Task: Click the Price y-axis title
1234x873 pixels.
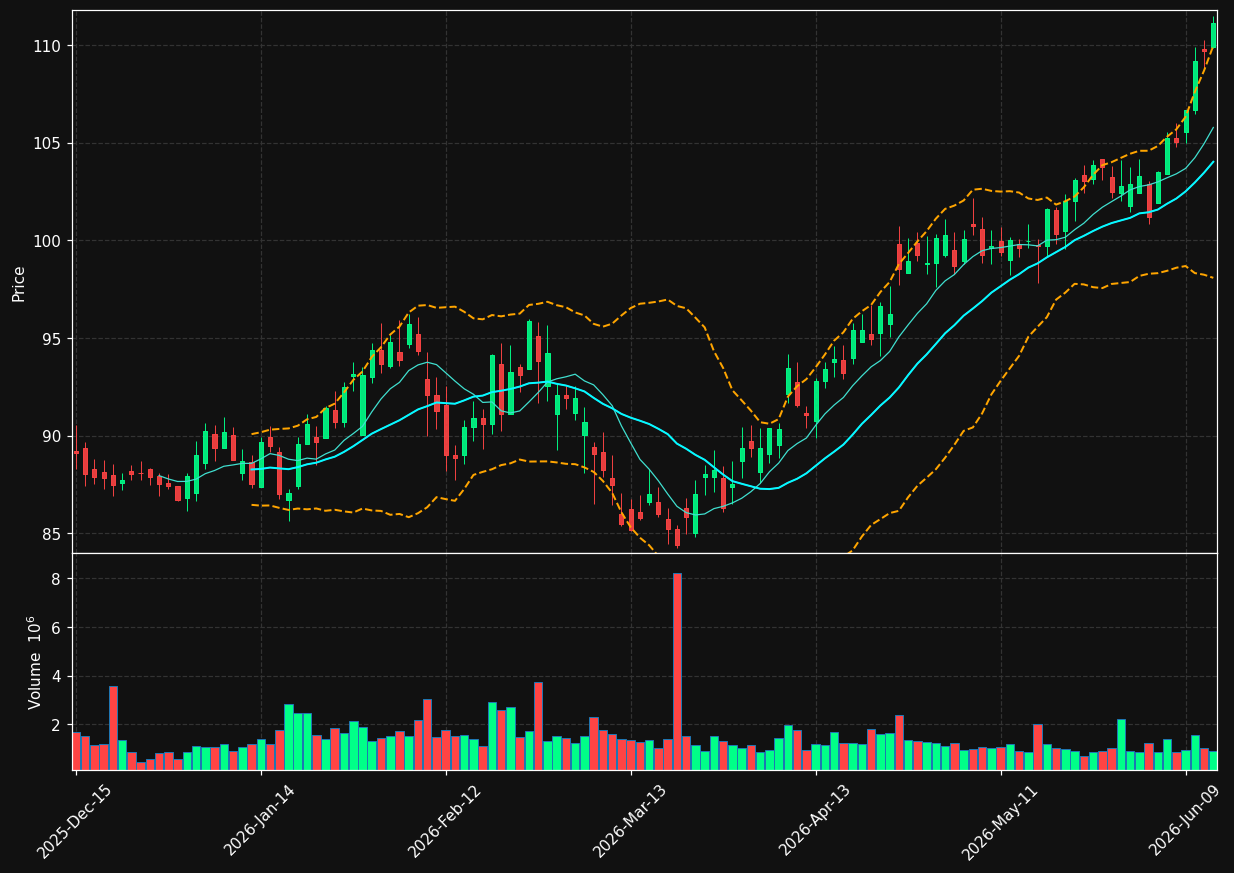Action: [19, 283]
